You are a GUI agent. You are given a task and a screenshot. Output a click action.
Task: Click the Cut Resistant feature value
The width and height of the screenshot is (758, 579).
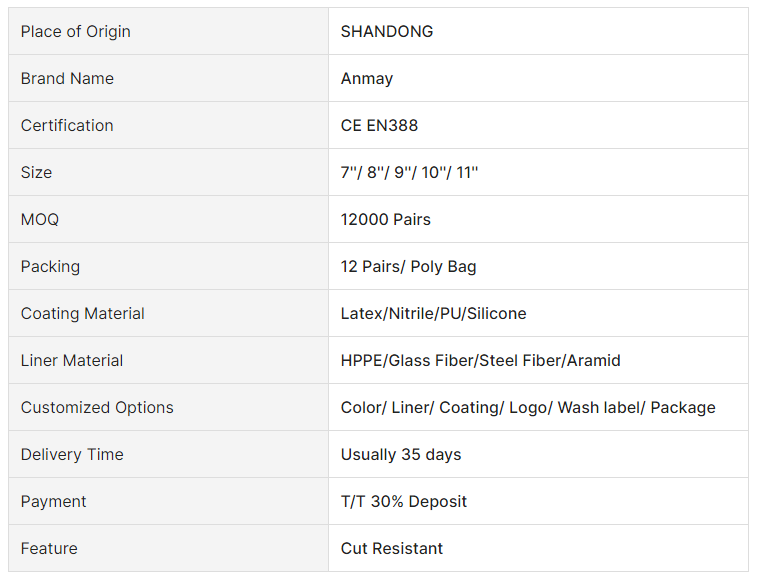pyautogui.click(x=392, y=549)
